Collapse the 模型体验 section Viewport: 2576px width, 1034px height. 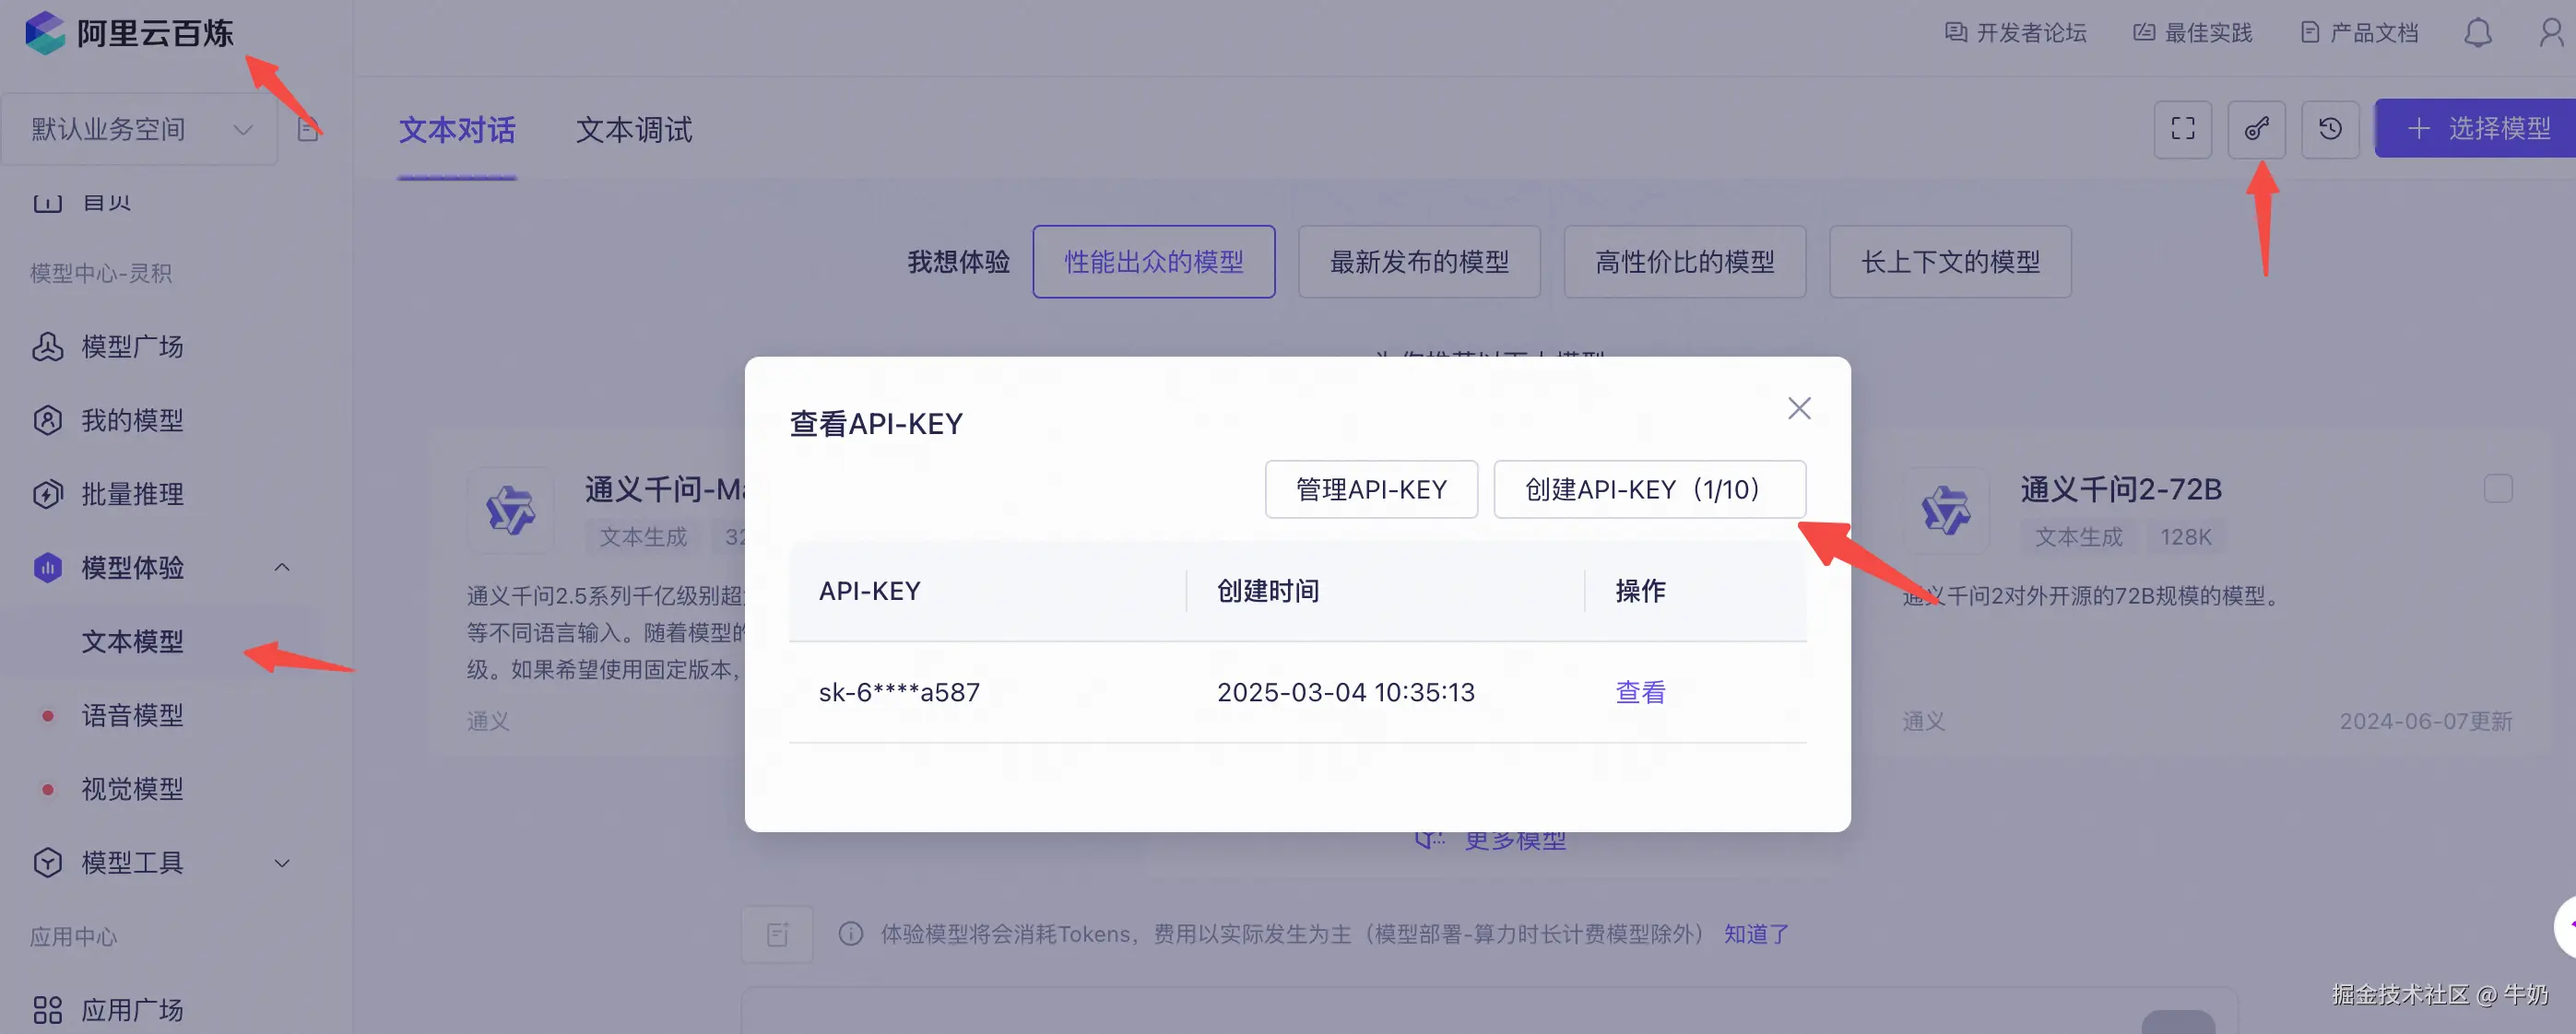tap(281, 566)
